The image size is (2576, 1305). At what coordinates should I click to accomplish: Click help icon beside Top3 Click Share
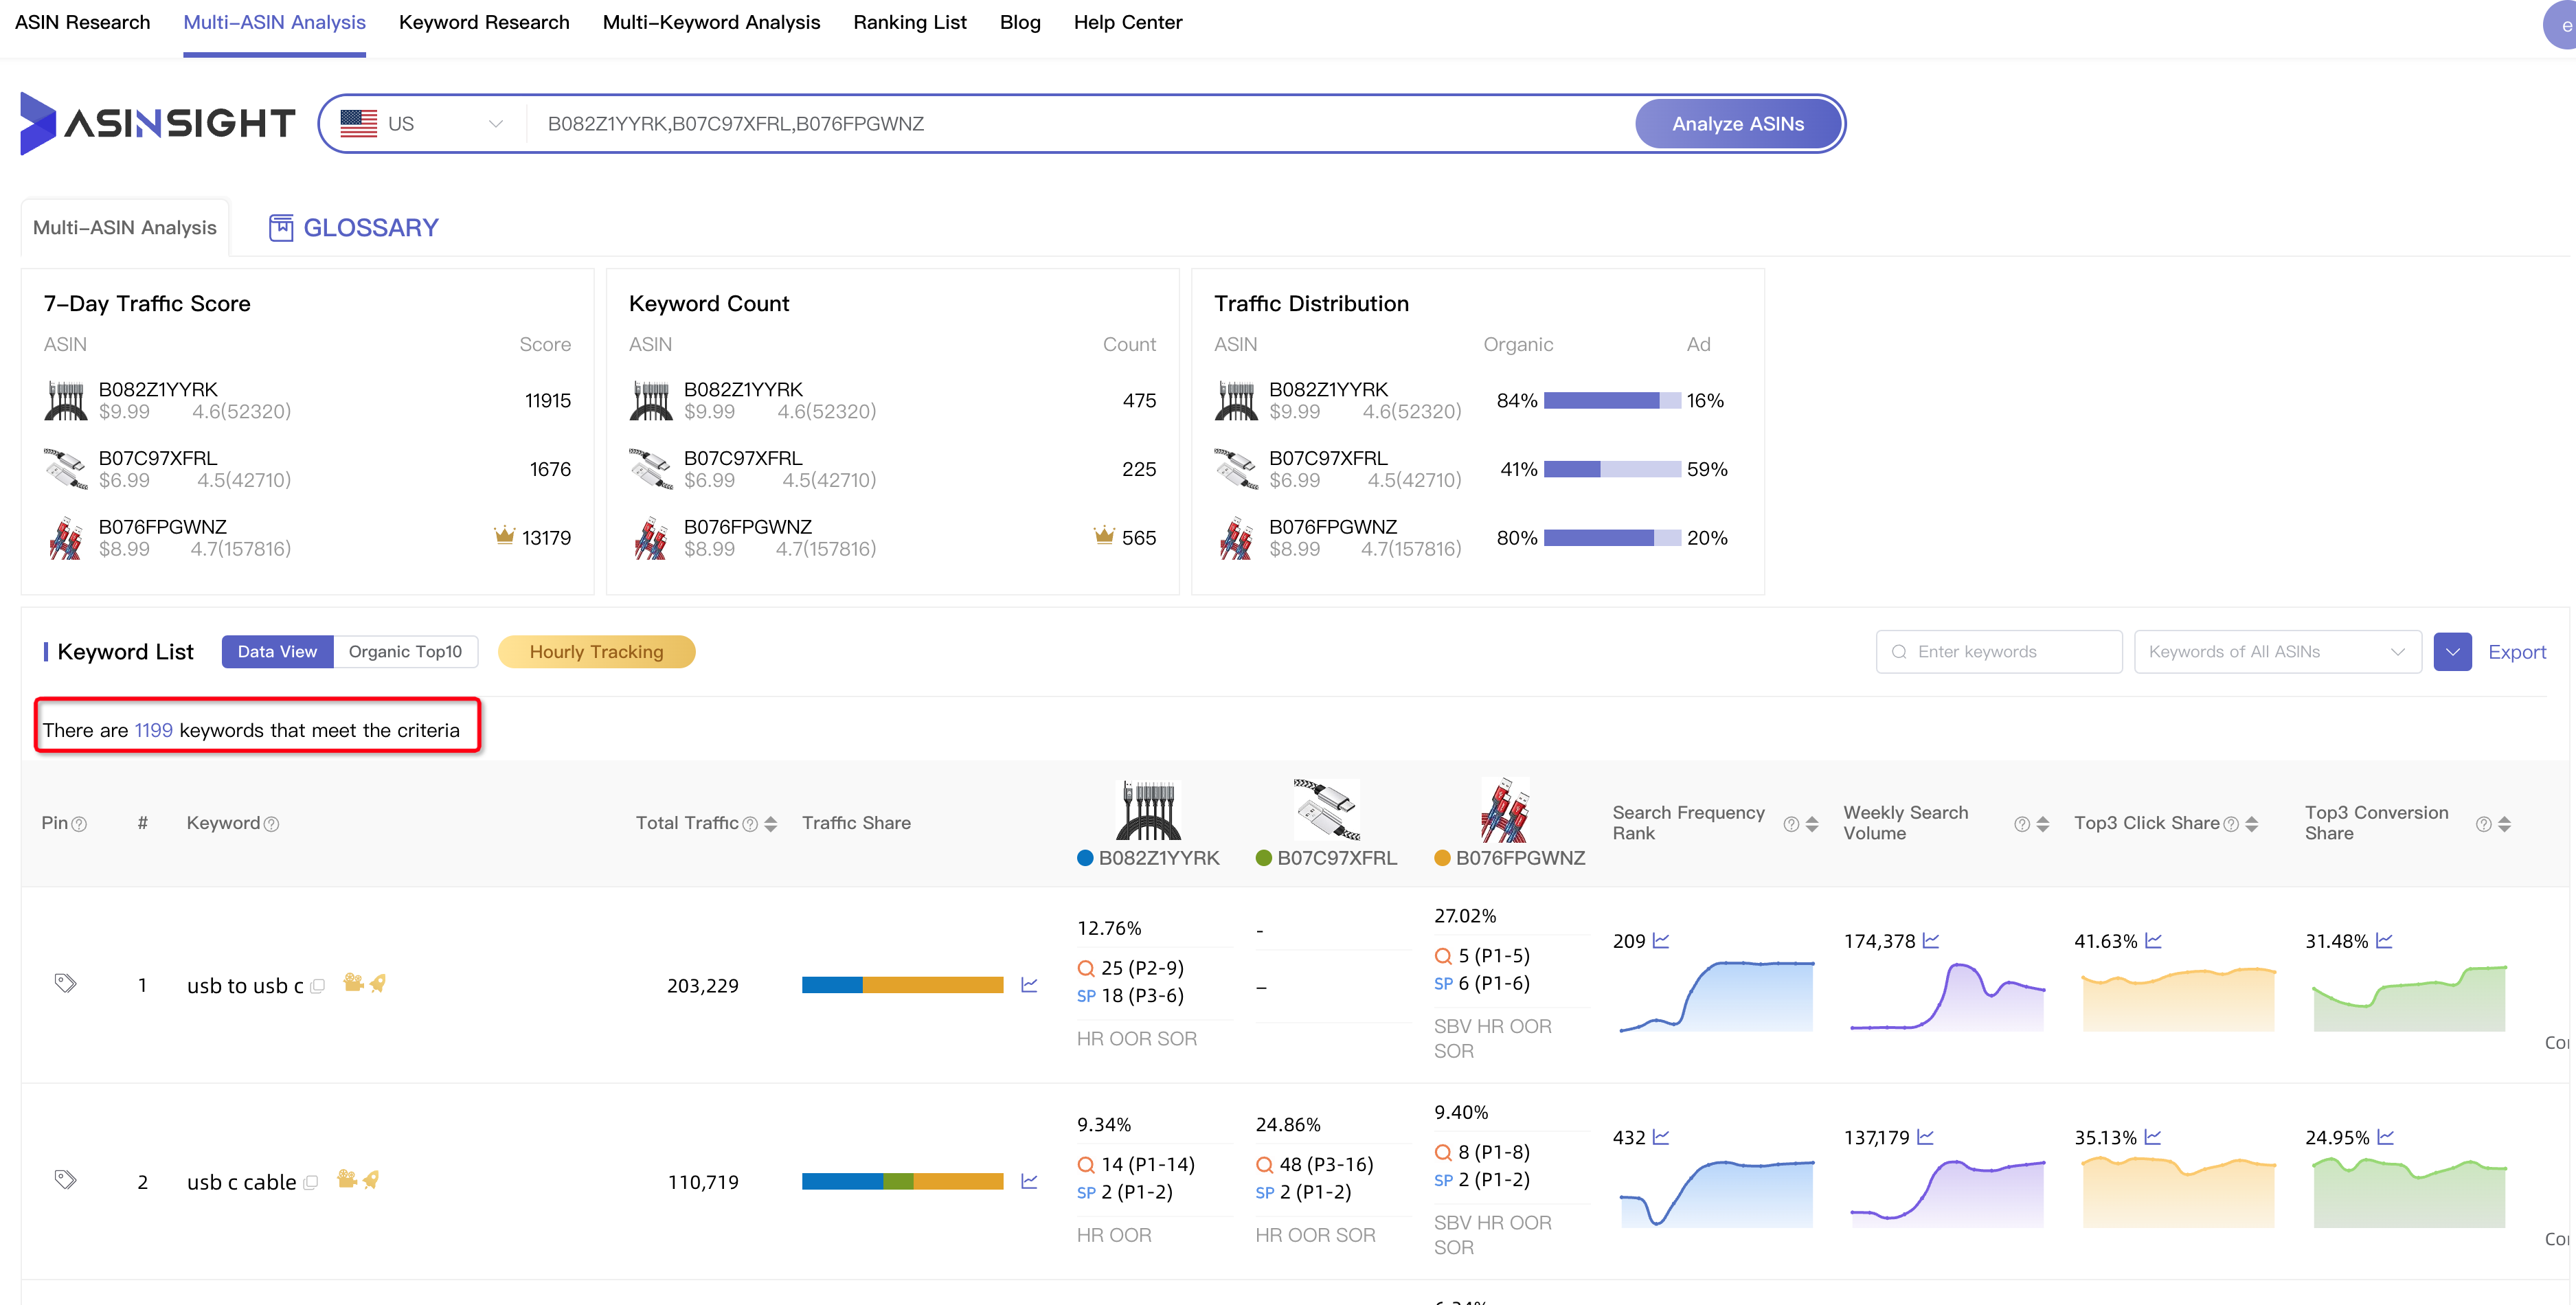coord(2231,824)
